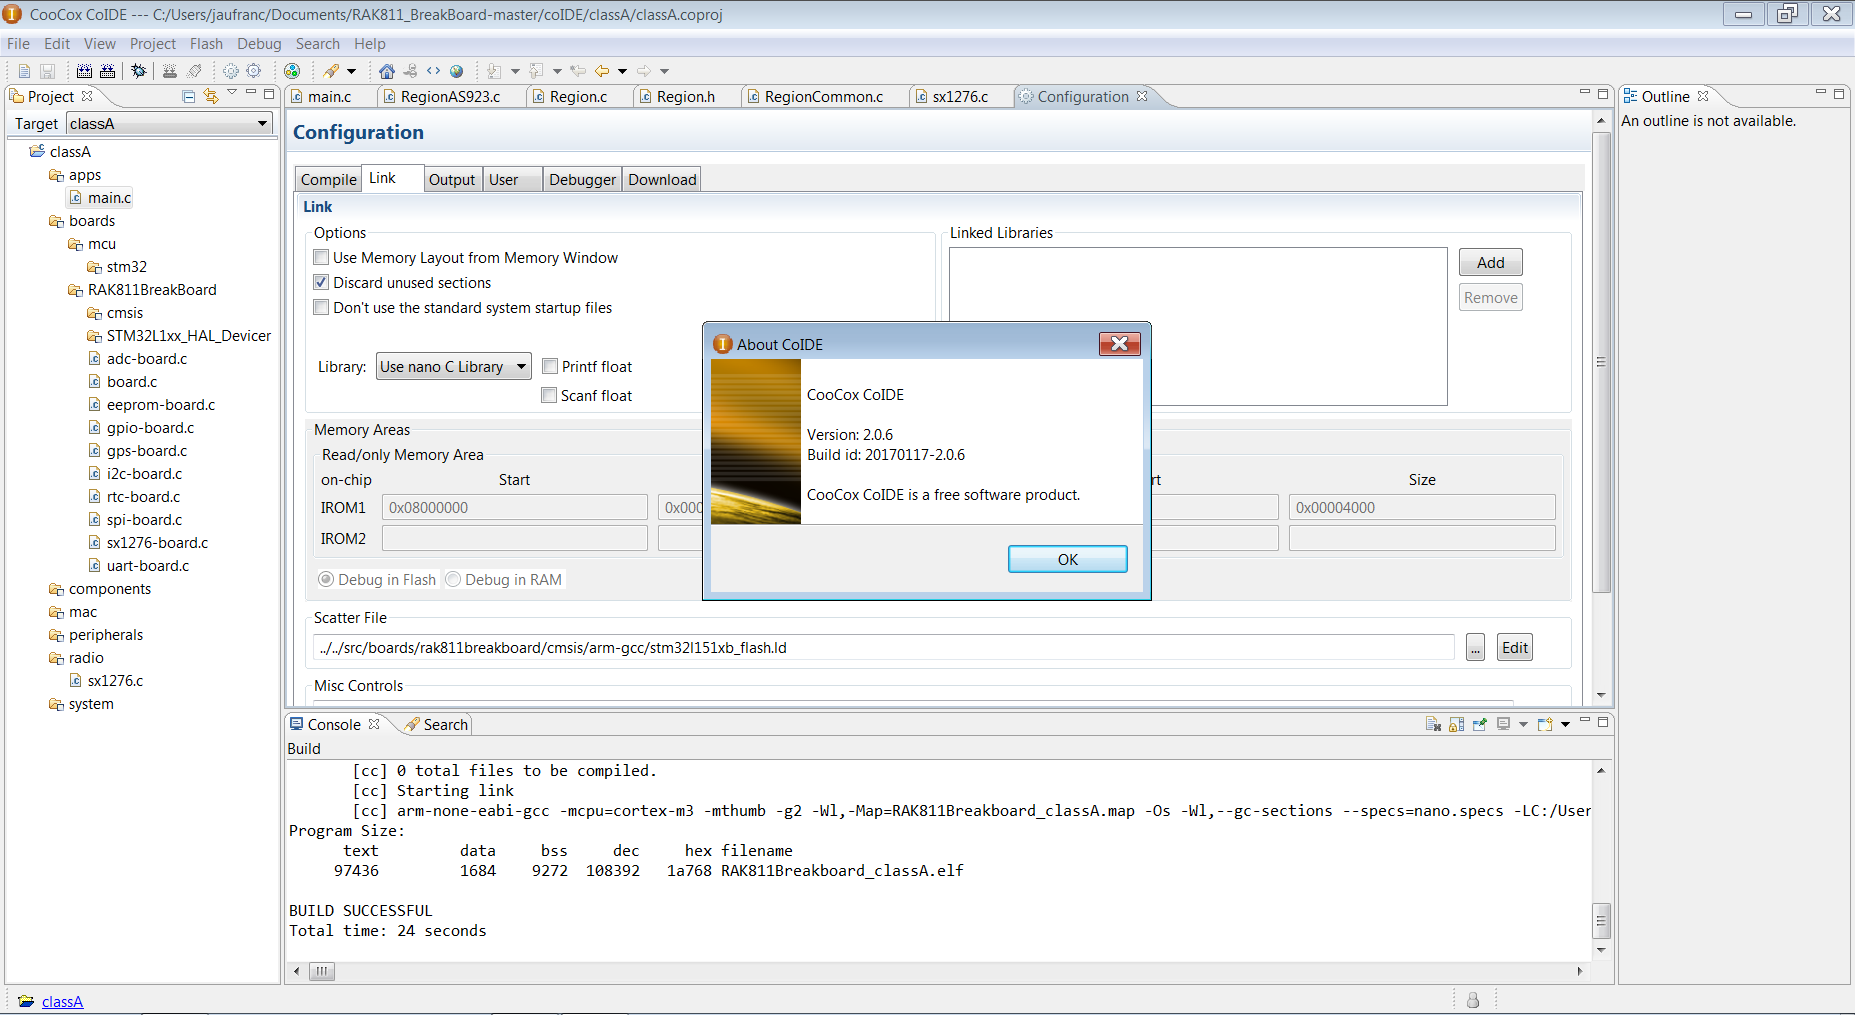Click the Home welcome icon in toolbar
The image size is (1855, 1015).
[x=387, y=71]
